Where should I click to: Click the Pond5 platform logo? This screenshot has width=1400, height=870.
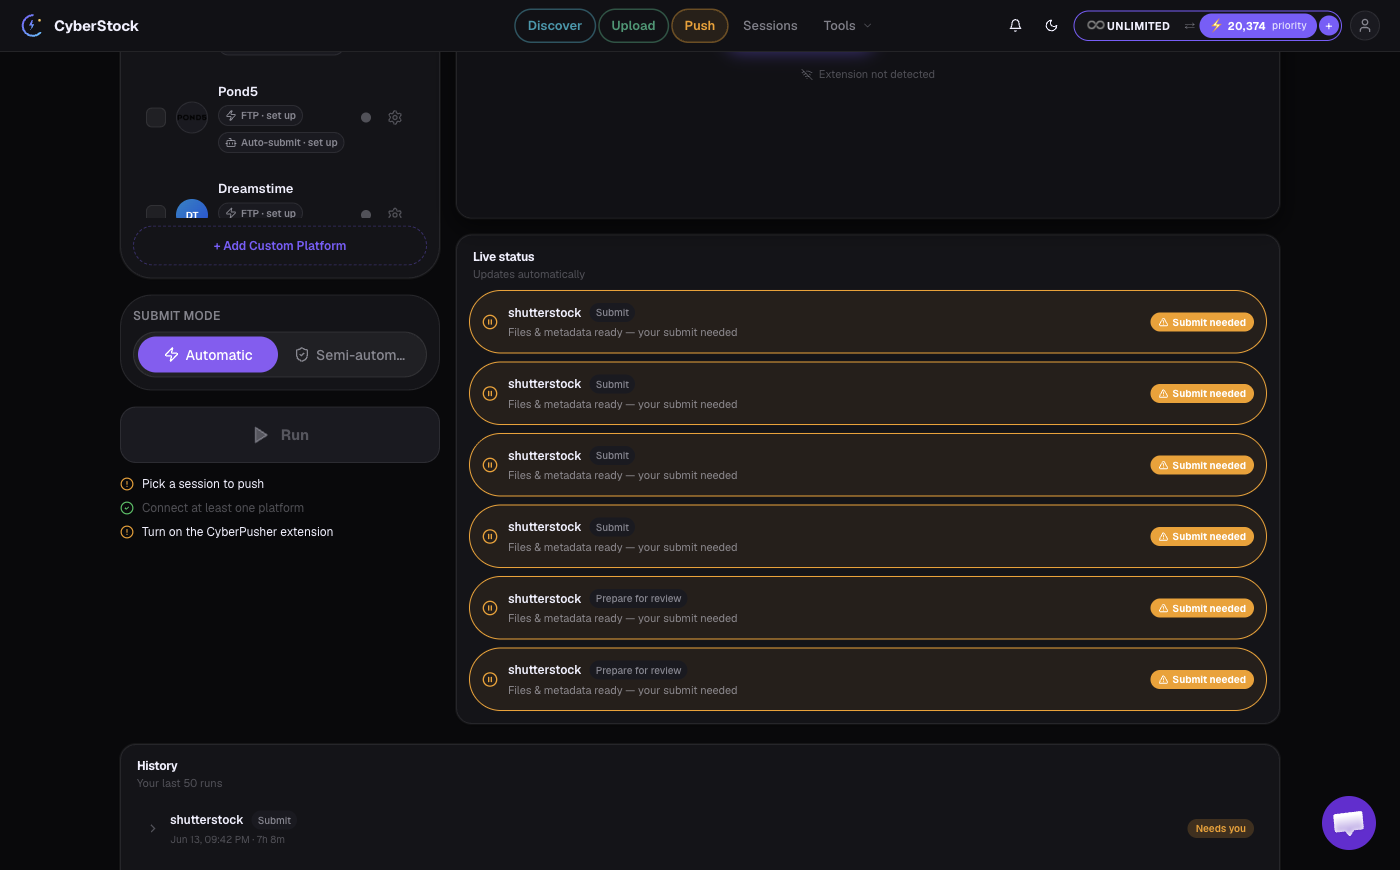tap(192, 117)
